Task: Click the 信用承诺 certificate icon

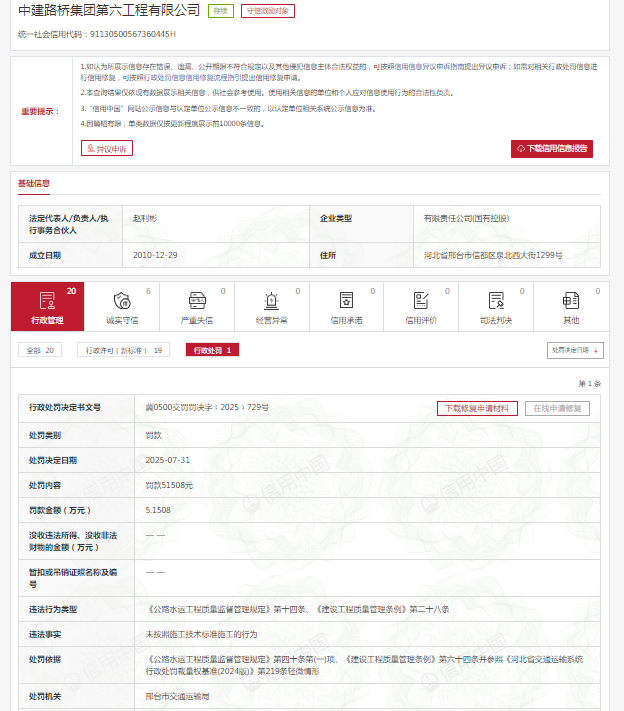Action: (x=346, y=300)
